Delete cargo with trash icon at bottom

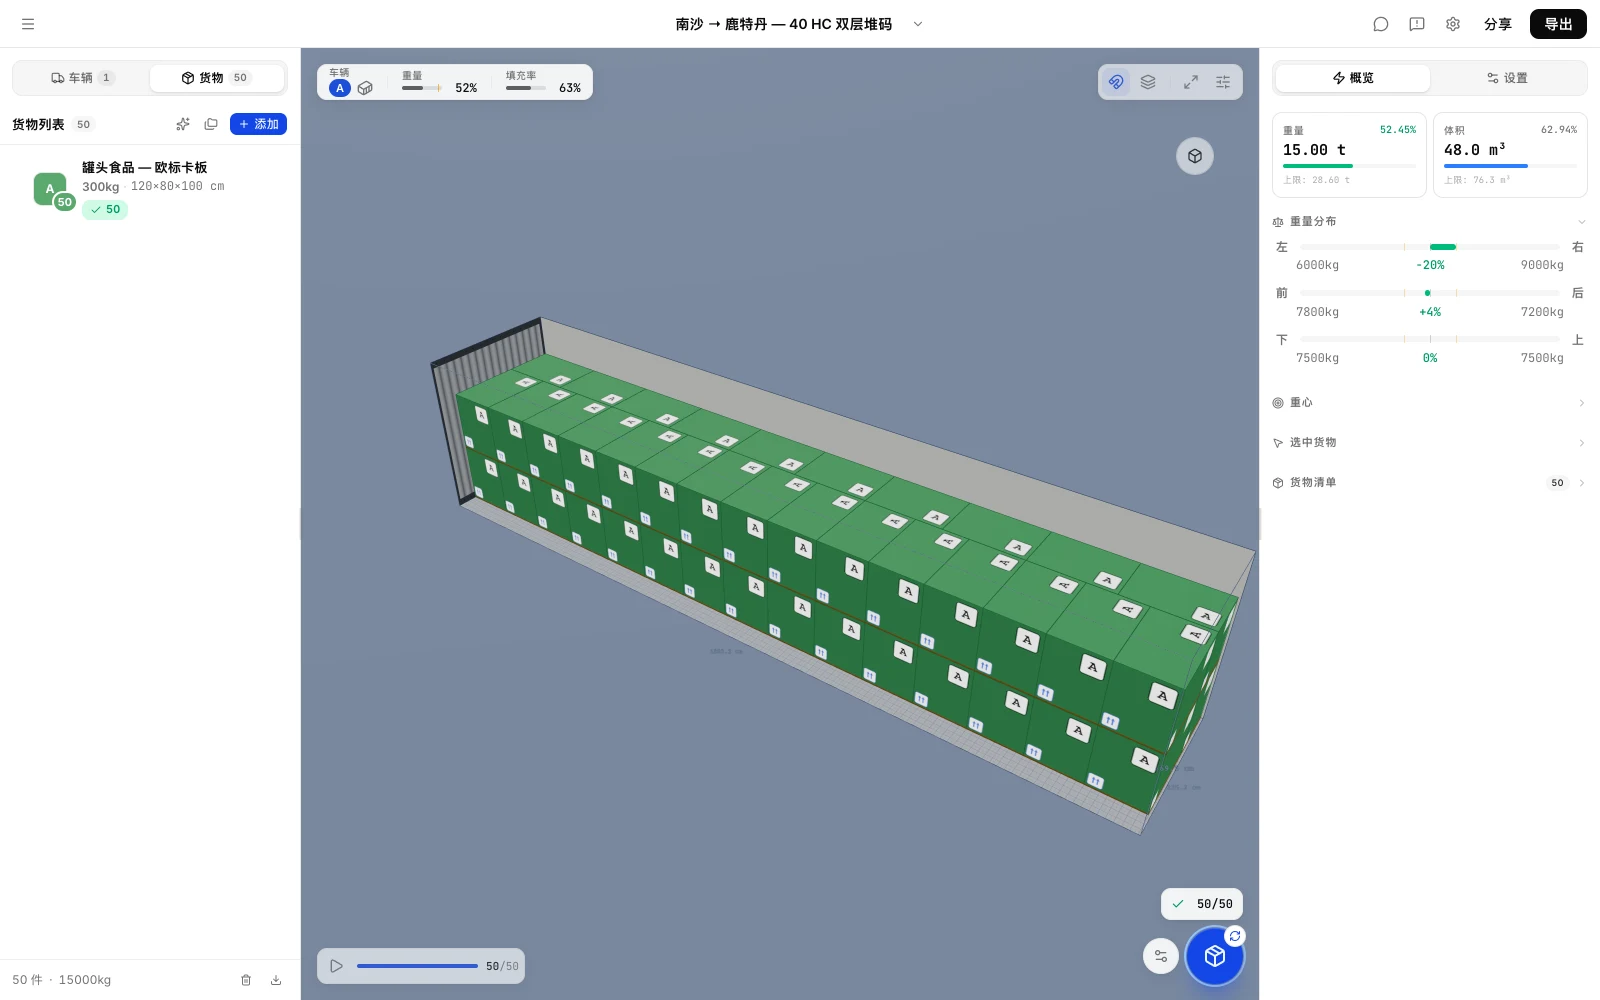[246, 980]
